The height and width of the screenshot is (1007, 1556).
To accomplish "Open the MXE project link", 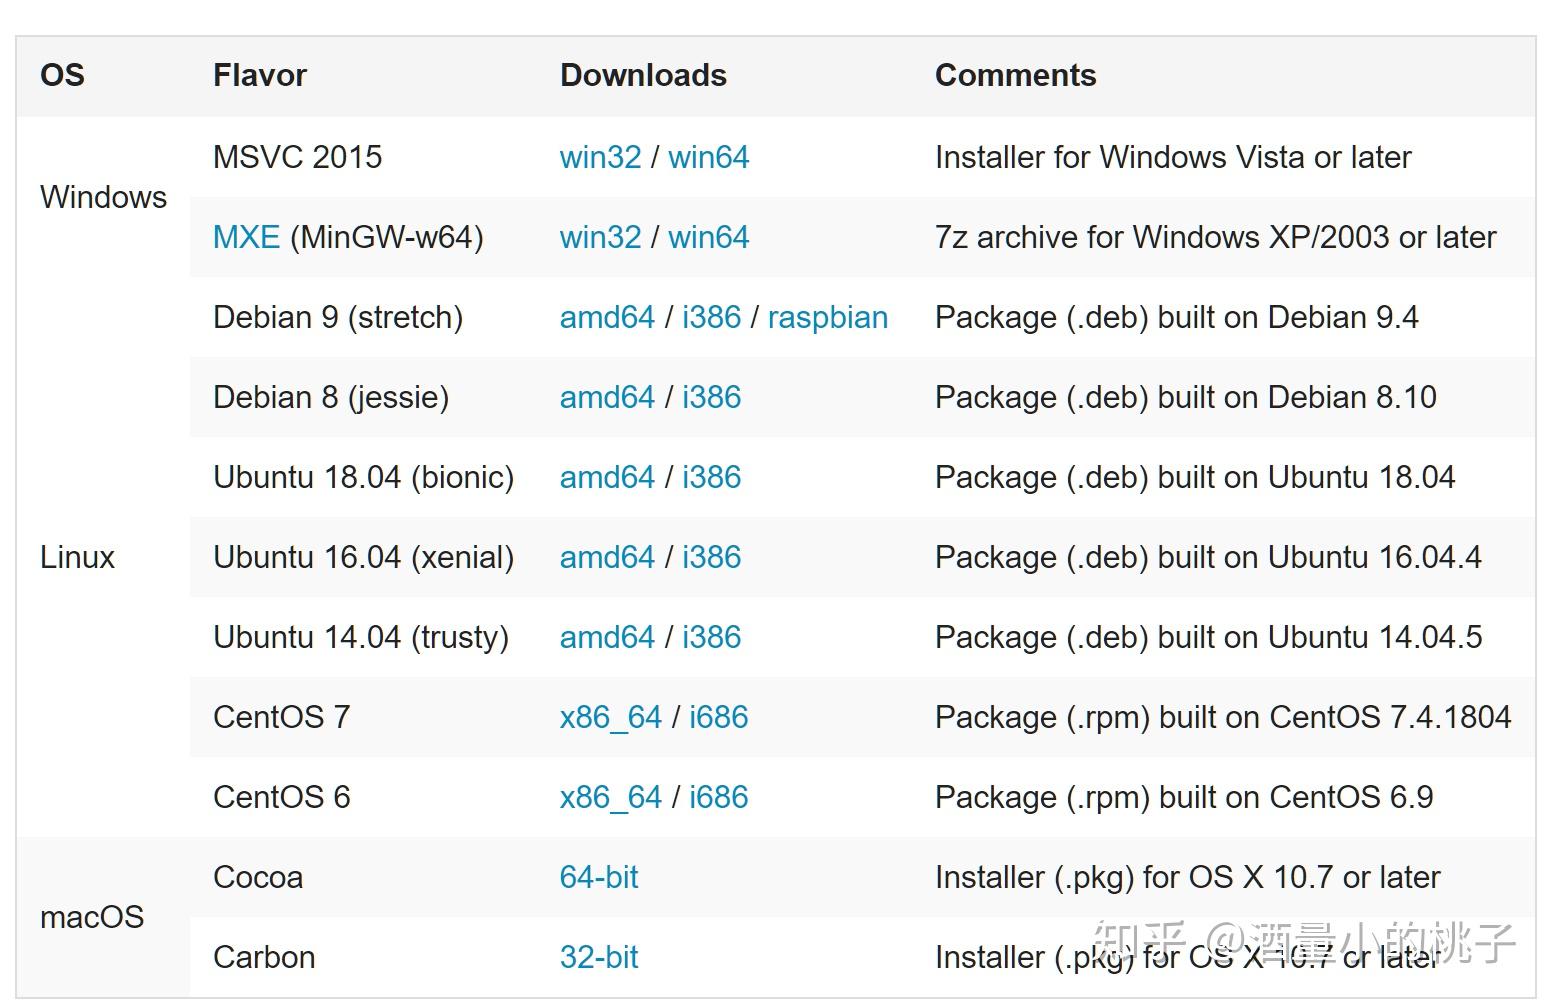I will pos(246,237).
